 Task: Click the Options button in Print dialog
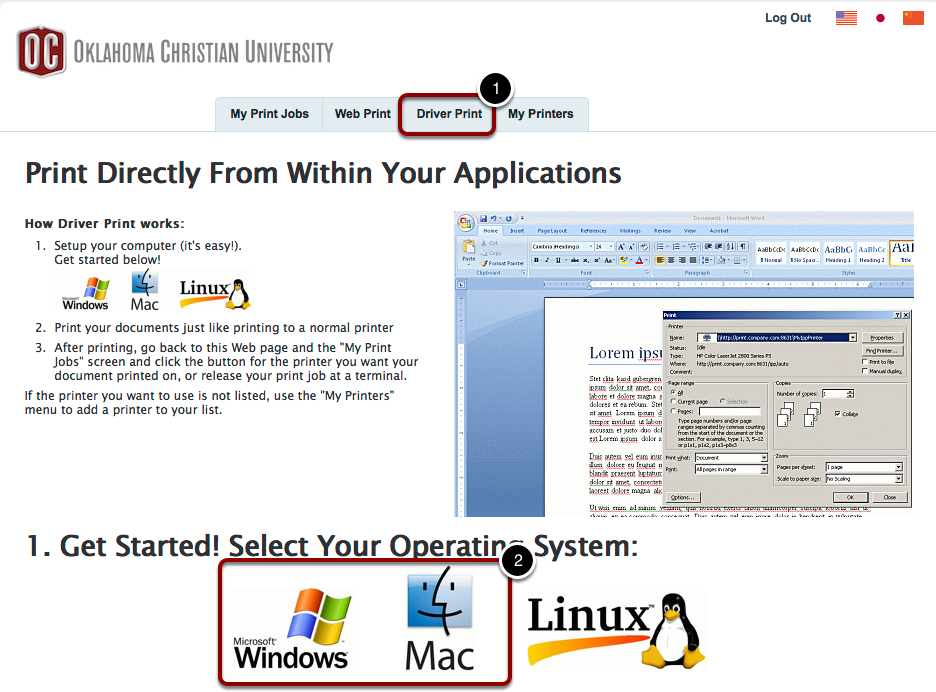pos(683,497)
